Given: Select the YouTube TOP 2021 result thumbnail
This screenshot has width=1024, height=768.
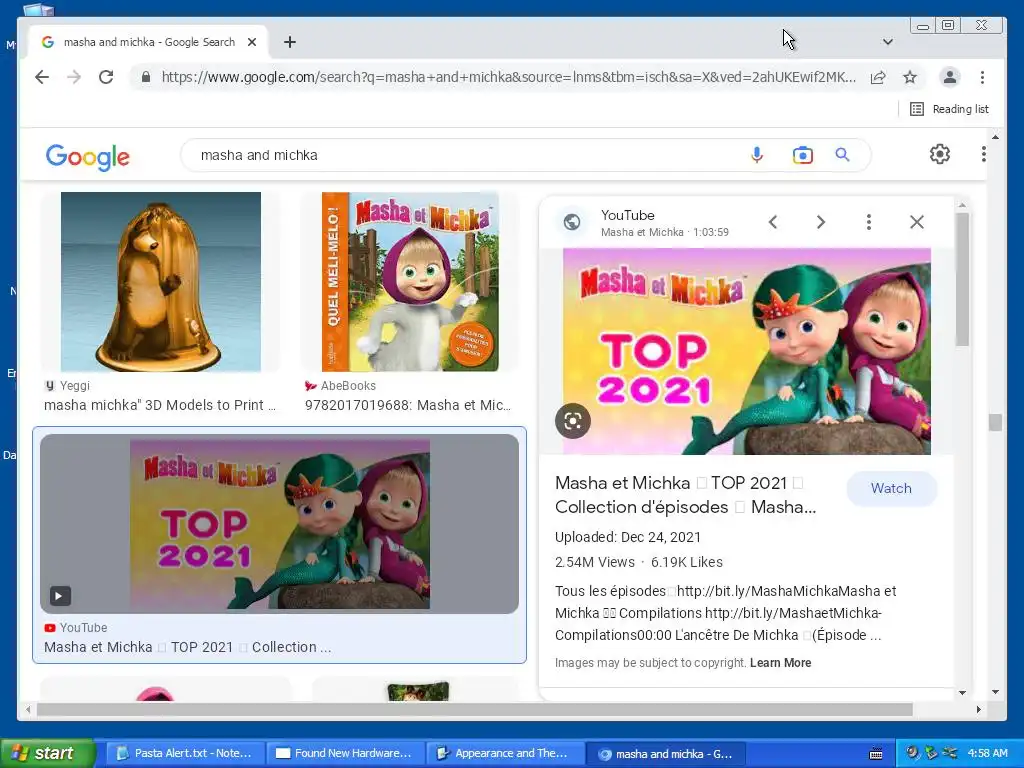Looking at the screenshot, I should tap(280, 524).
